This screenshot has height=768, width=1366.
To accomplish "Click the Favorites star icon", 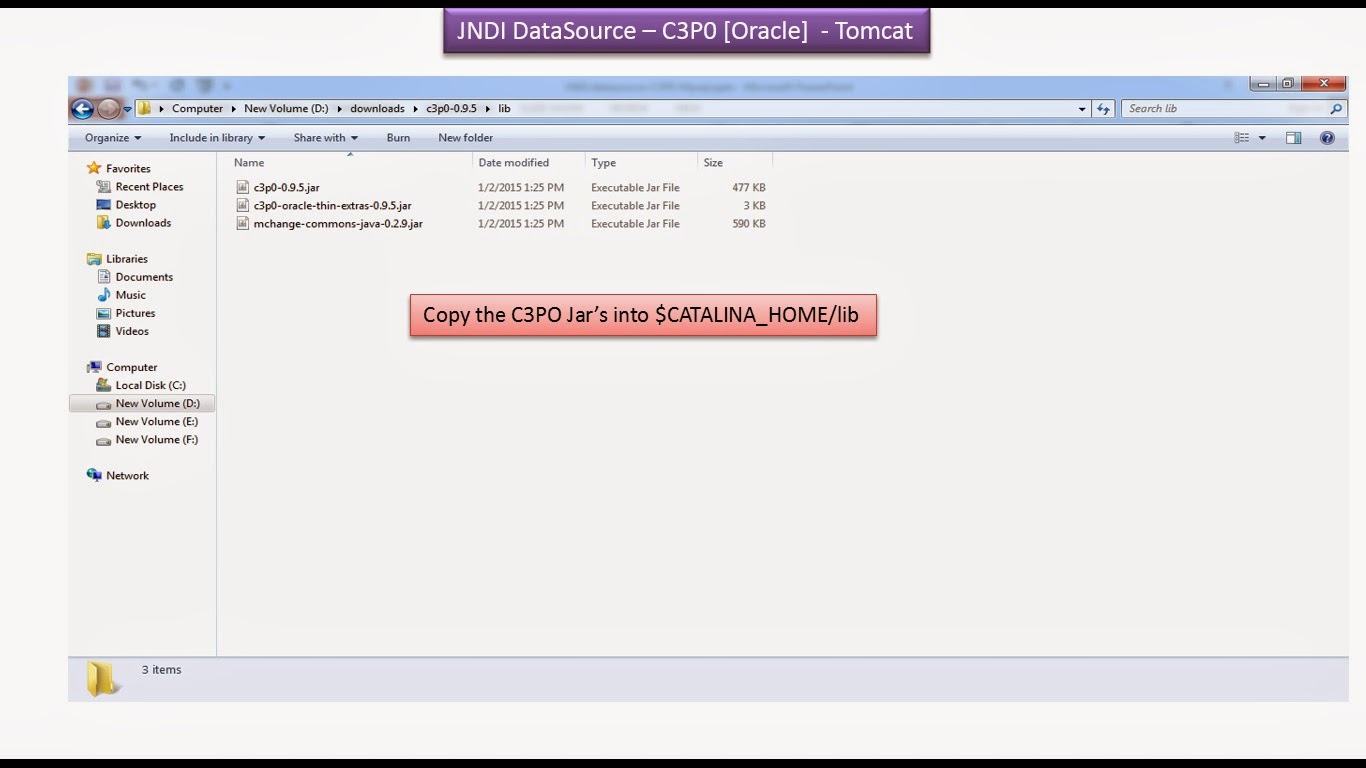I will tap(94, 168).
